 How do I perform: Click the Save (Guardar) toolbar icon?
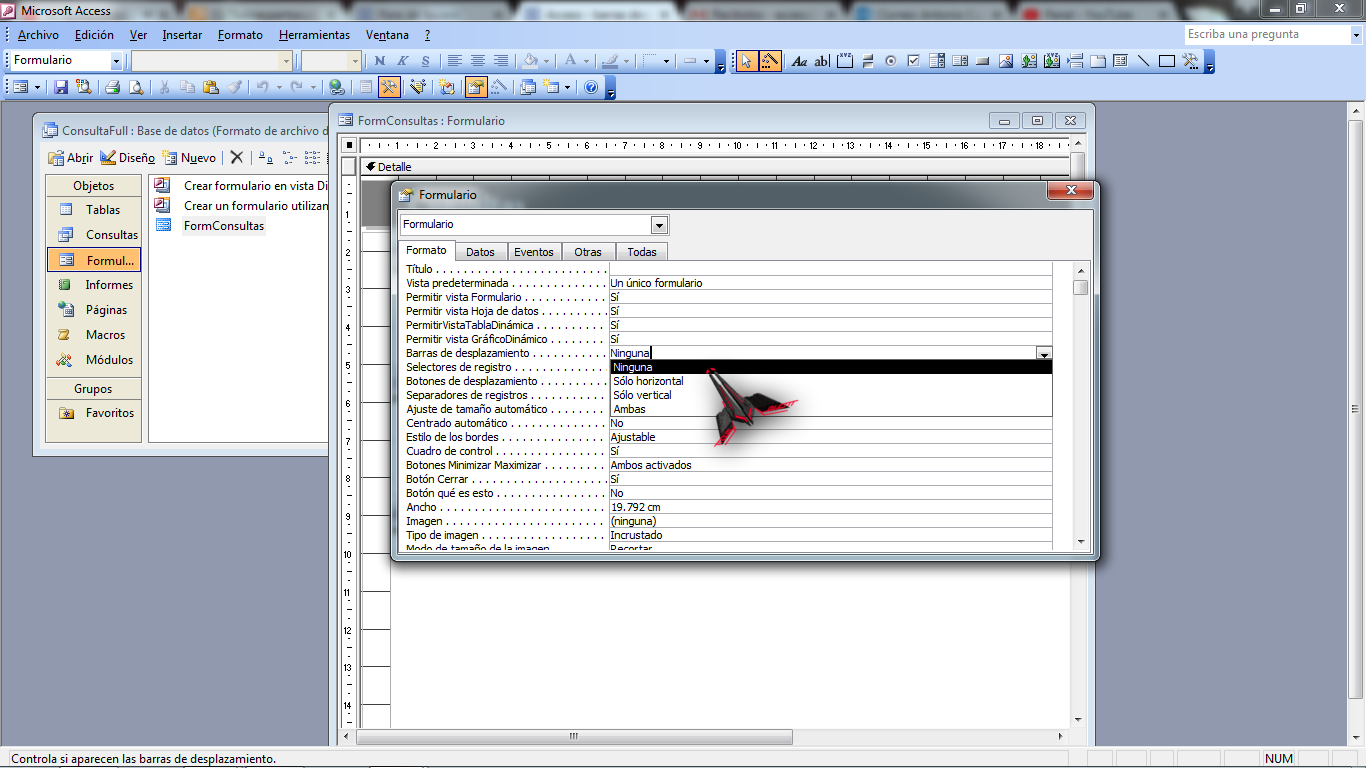pyautogui.click(x=61, y=87)
